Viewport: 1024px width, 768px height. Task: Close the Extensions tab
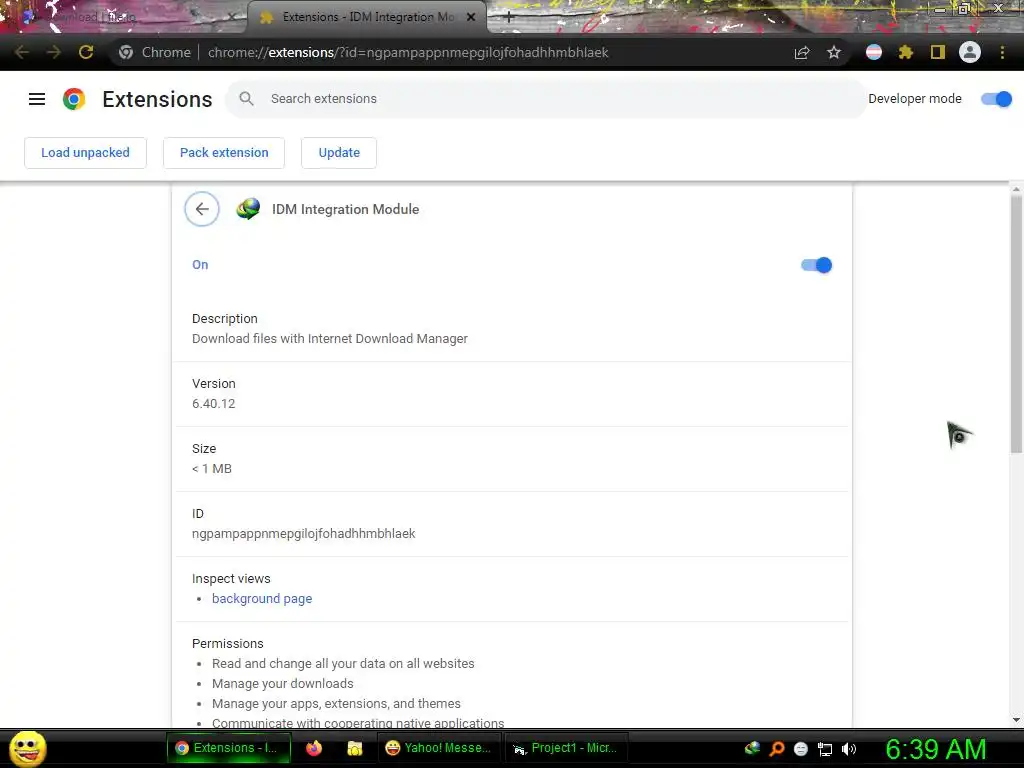coord(471,18)
